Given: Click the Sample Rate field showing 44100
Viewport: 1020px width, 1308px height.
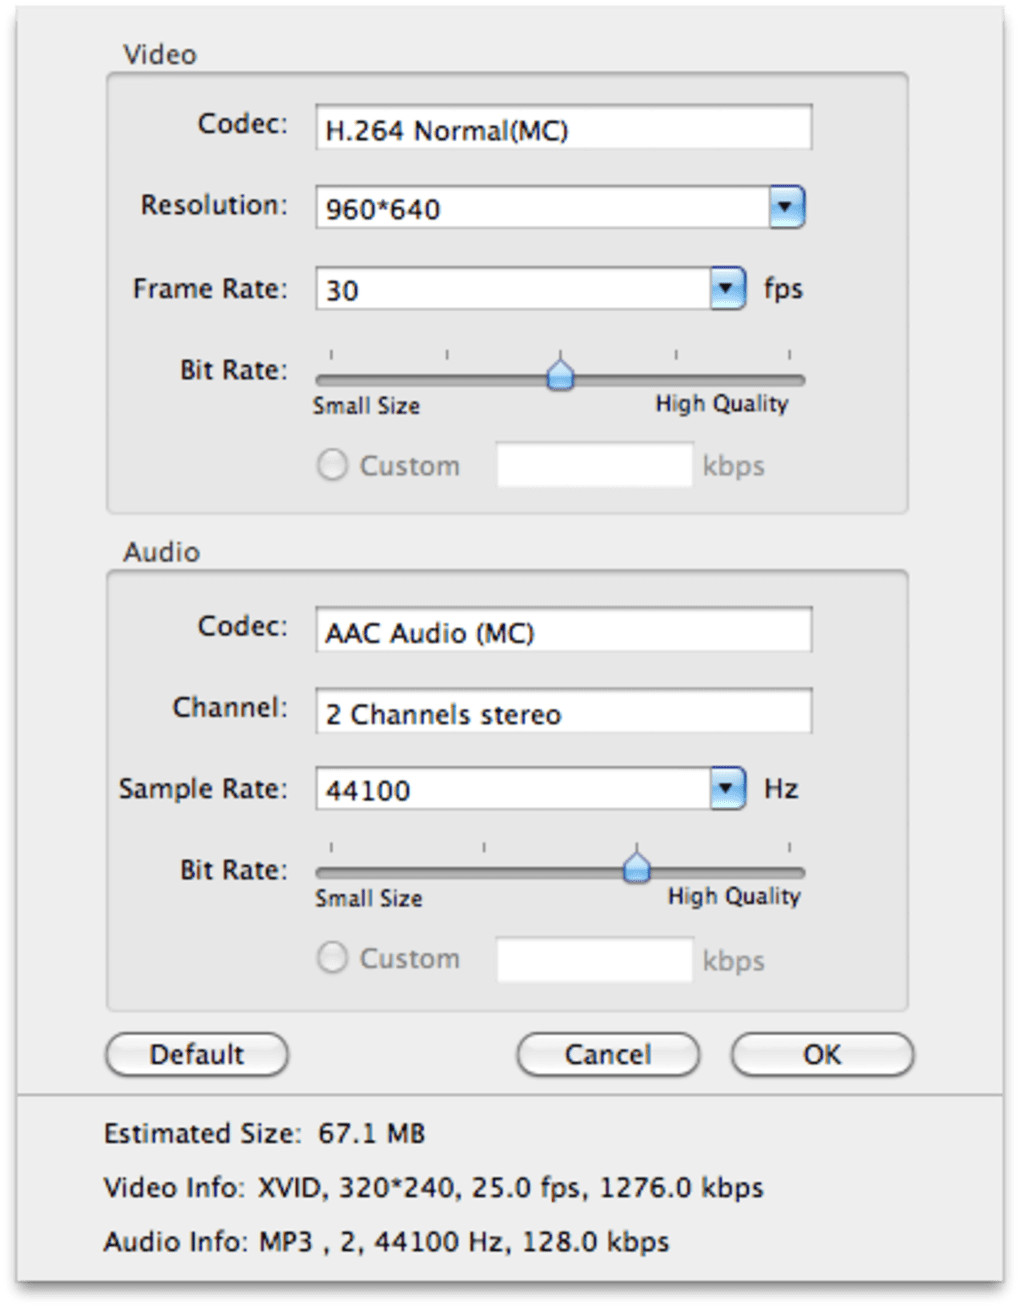Looking at the screenshot, I should click(512, 789).
